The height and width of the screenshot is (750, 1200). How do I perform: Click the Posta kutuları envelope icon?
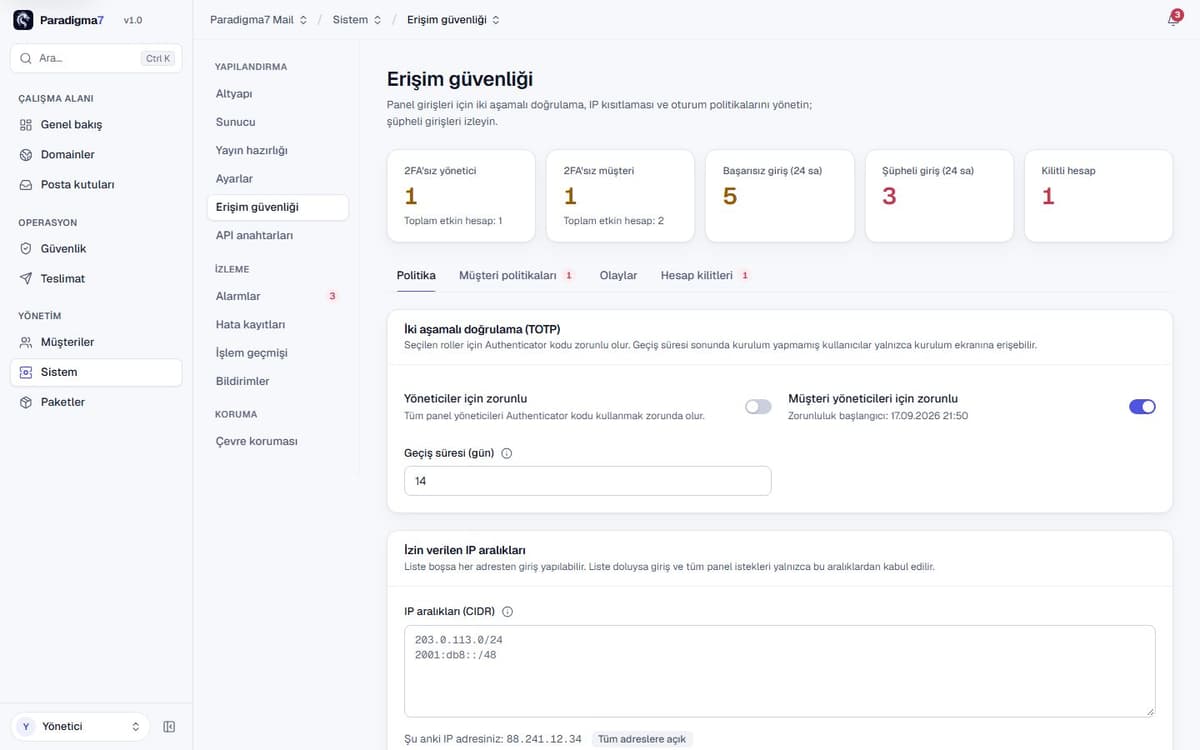click(x=26, y=185)
